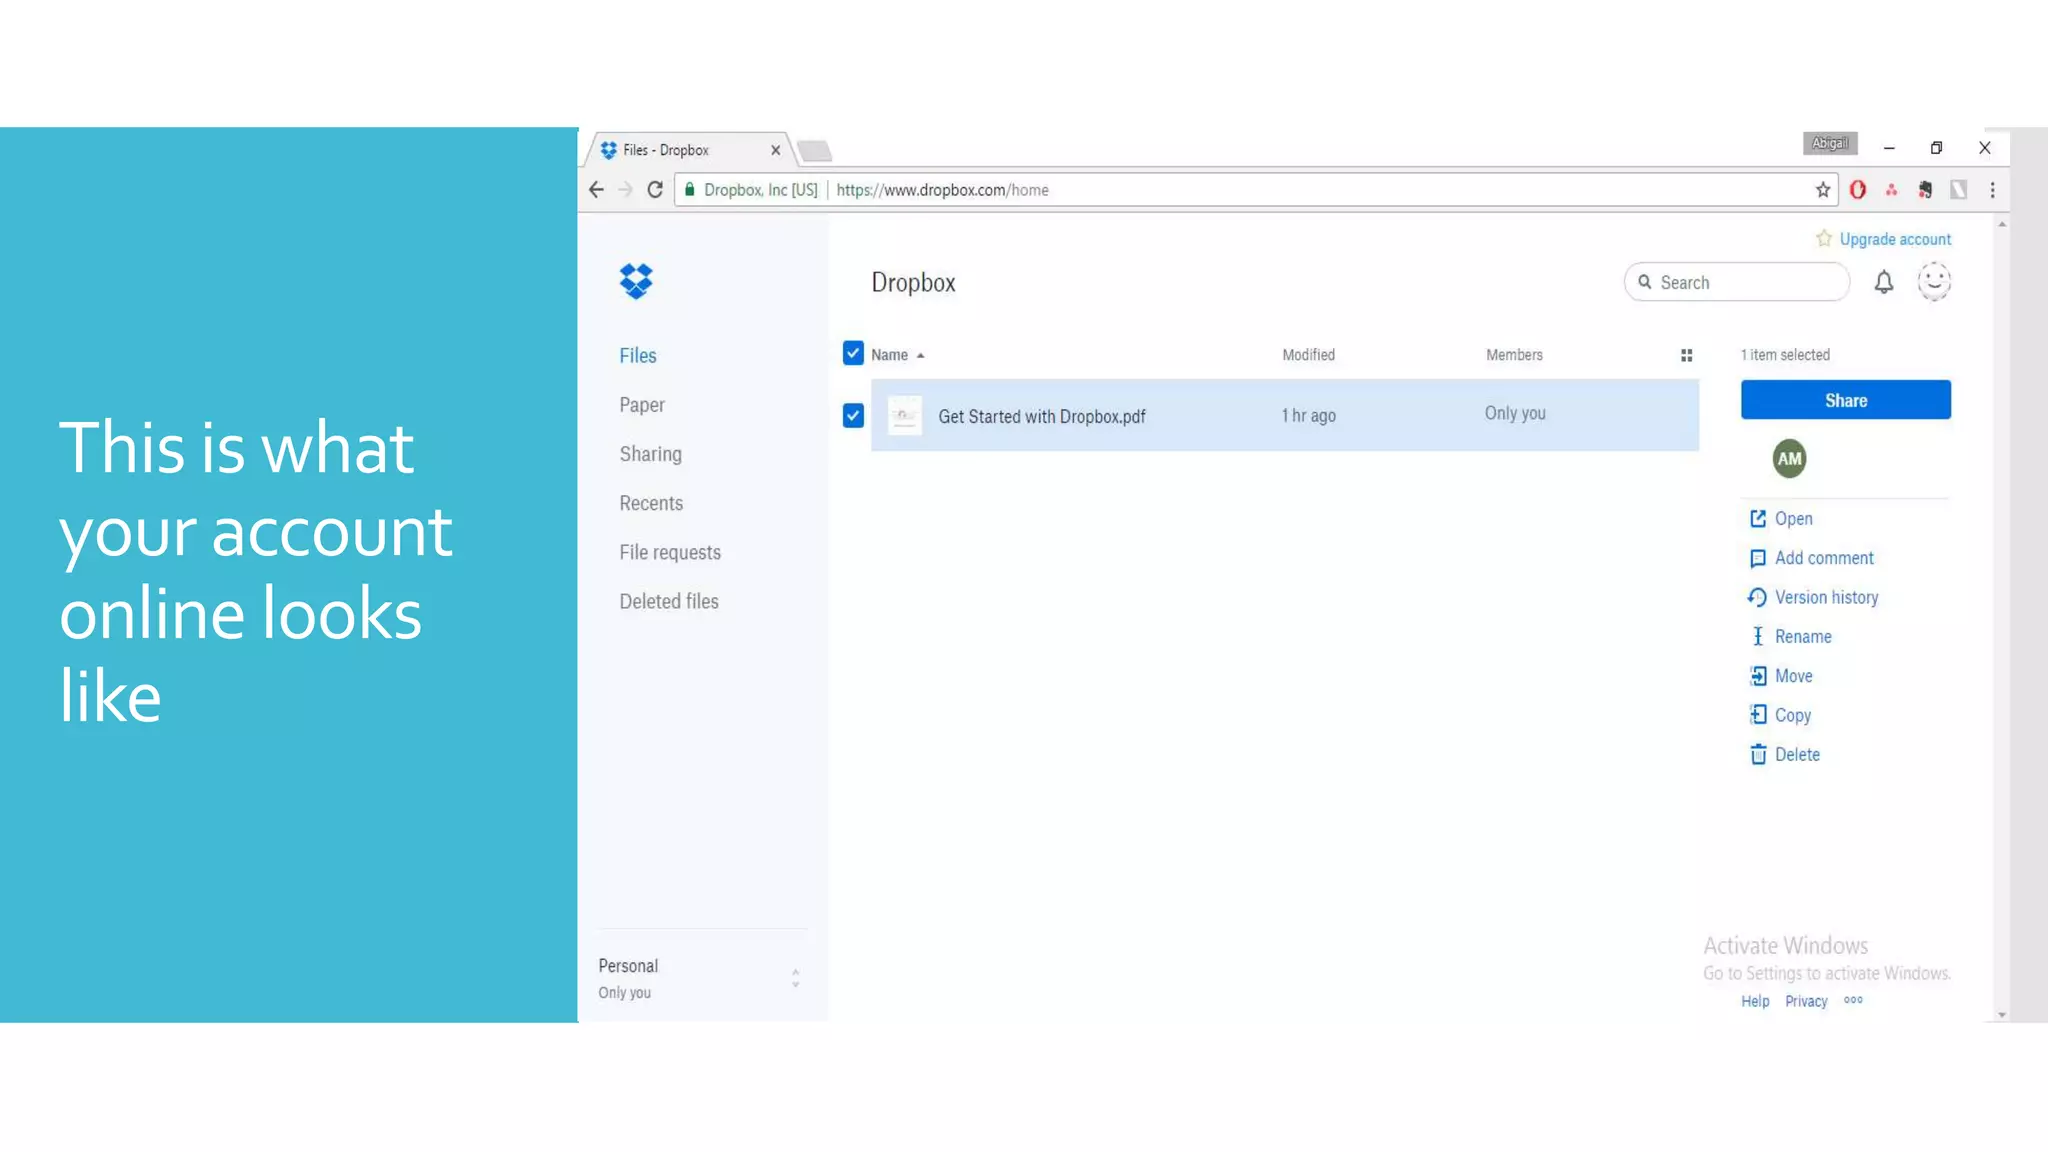Click the Opera extension icon
2048x1152 pixels.
(x=1858, y=190)
